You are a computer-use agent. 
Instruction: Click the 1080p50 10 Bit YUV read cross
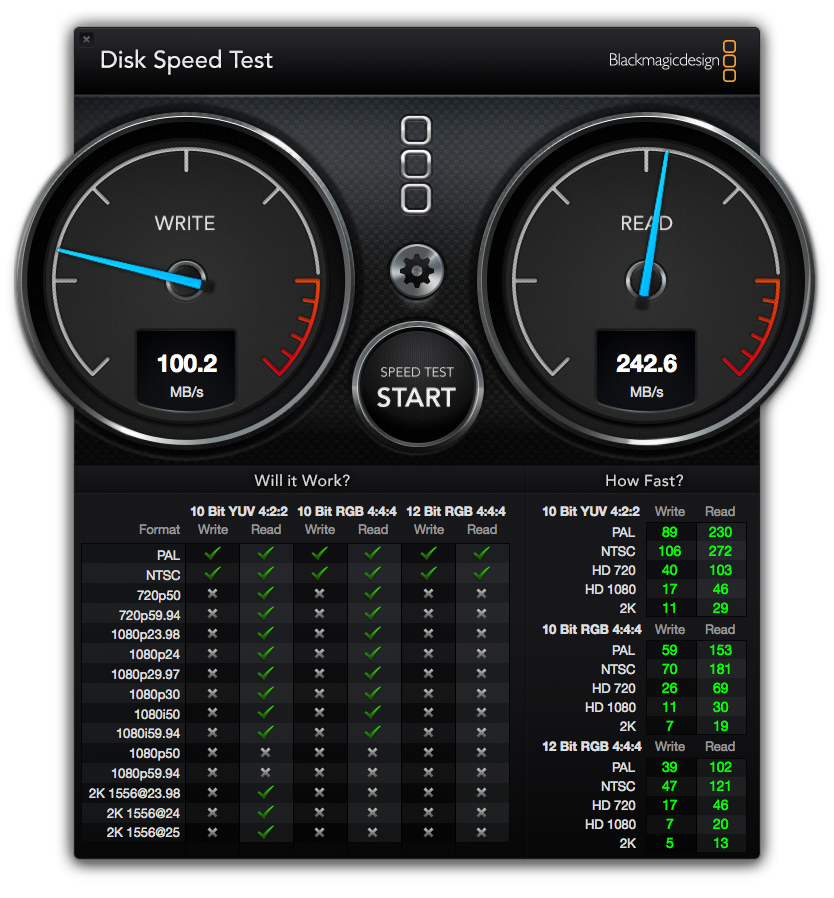coord(265,753)
